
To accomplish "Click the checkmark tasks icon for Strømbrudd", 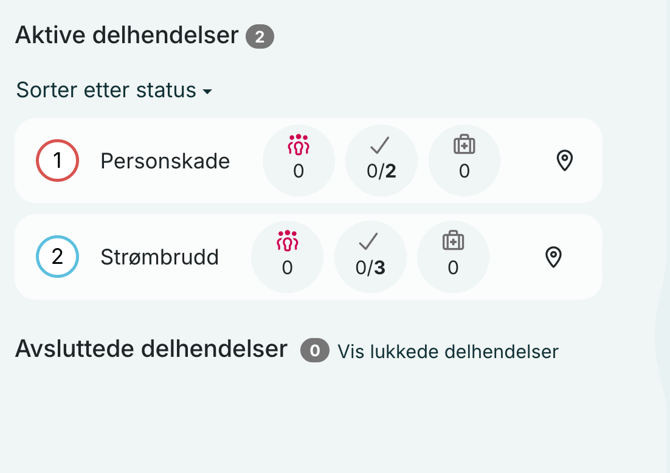I will click(369, 241).
